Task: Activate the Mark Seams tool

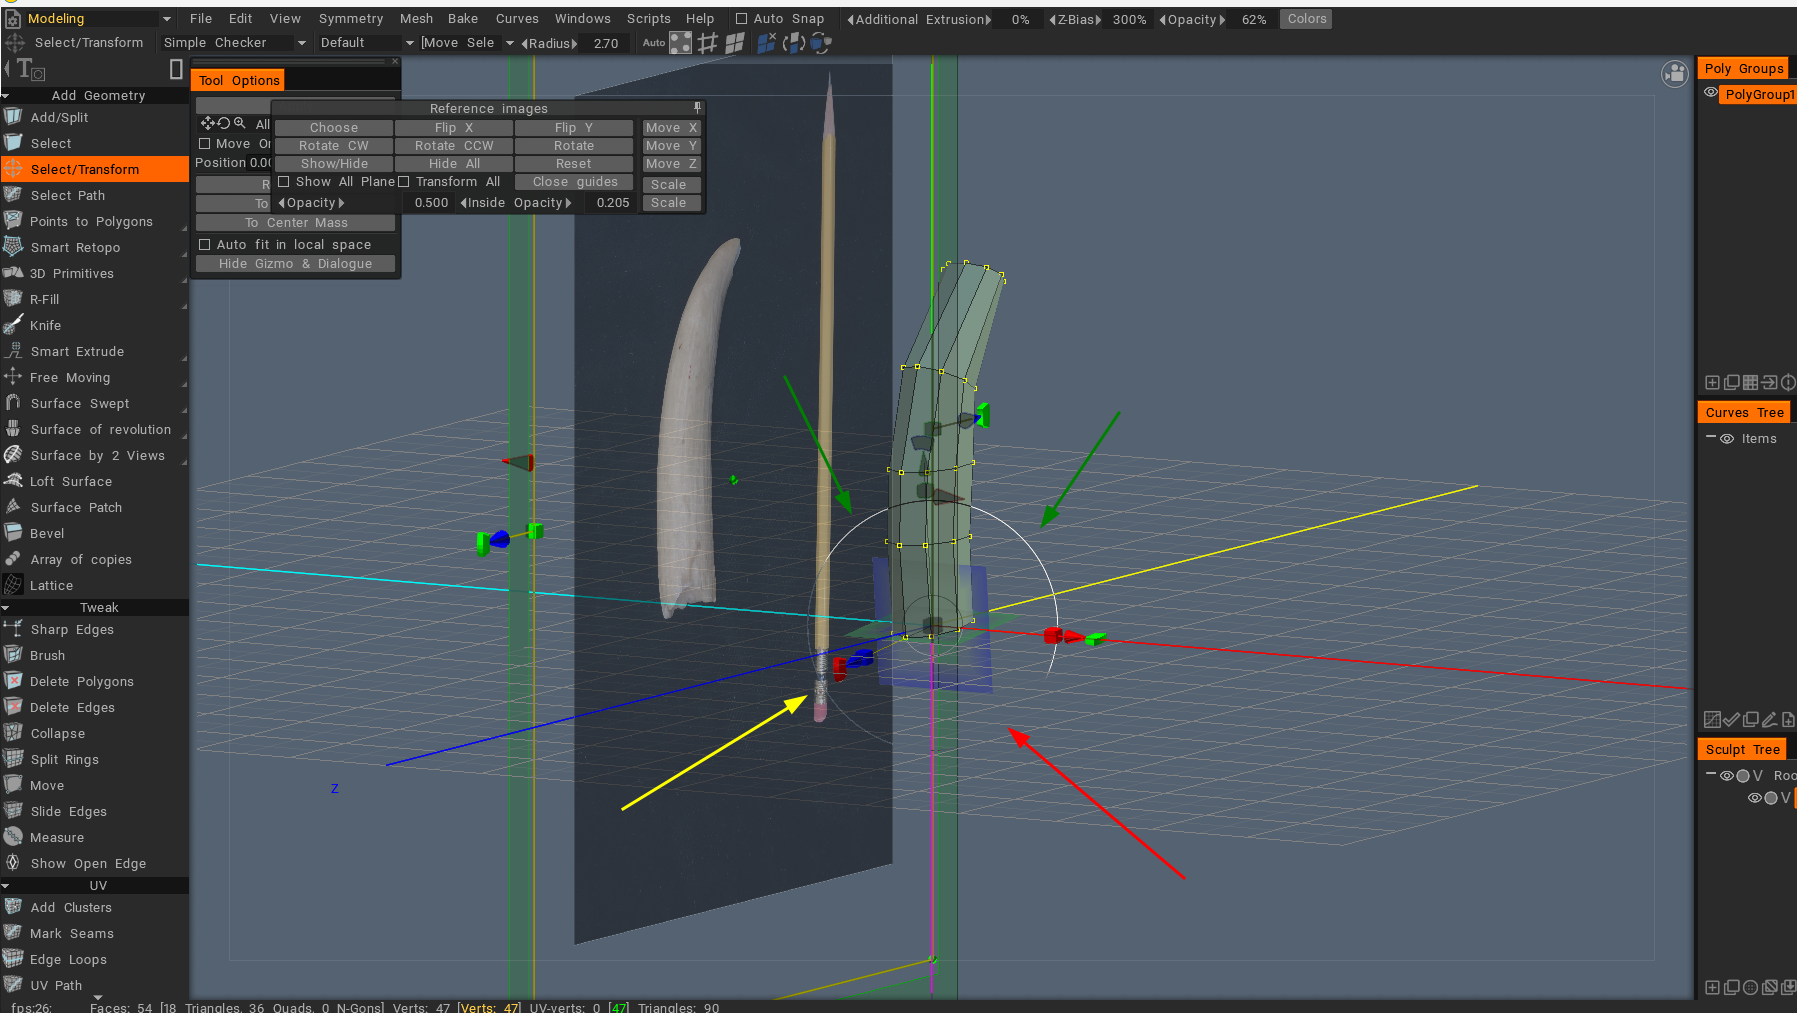Action: 70,933
